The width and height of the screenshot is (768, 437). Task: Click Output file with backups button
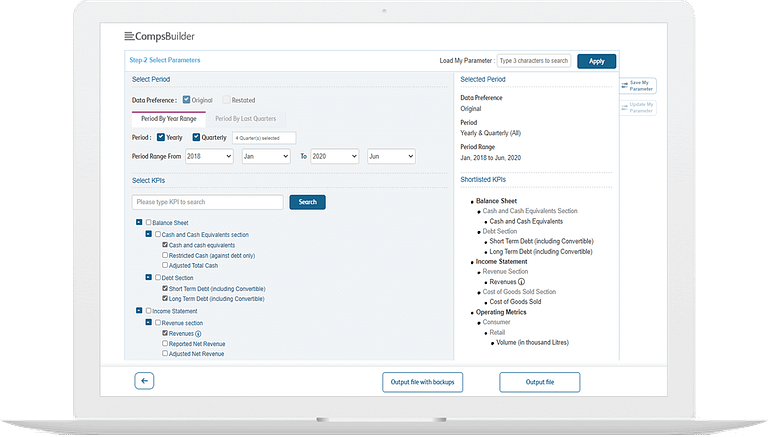(423, 382)
